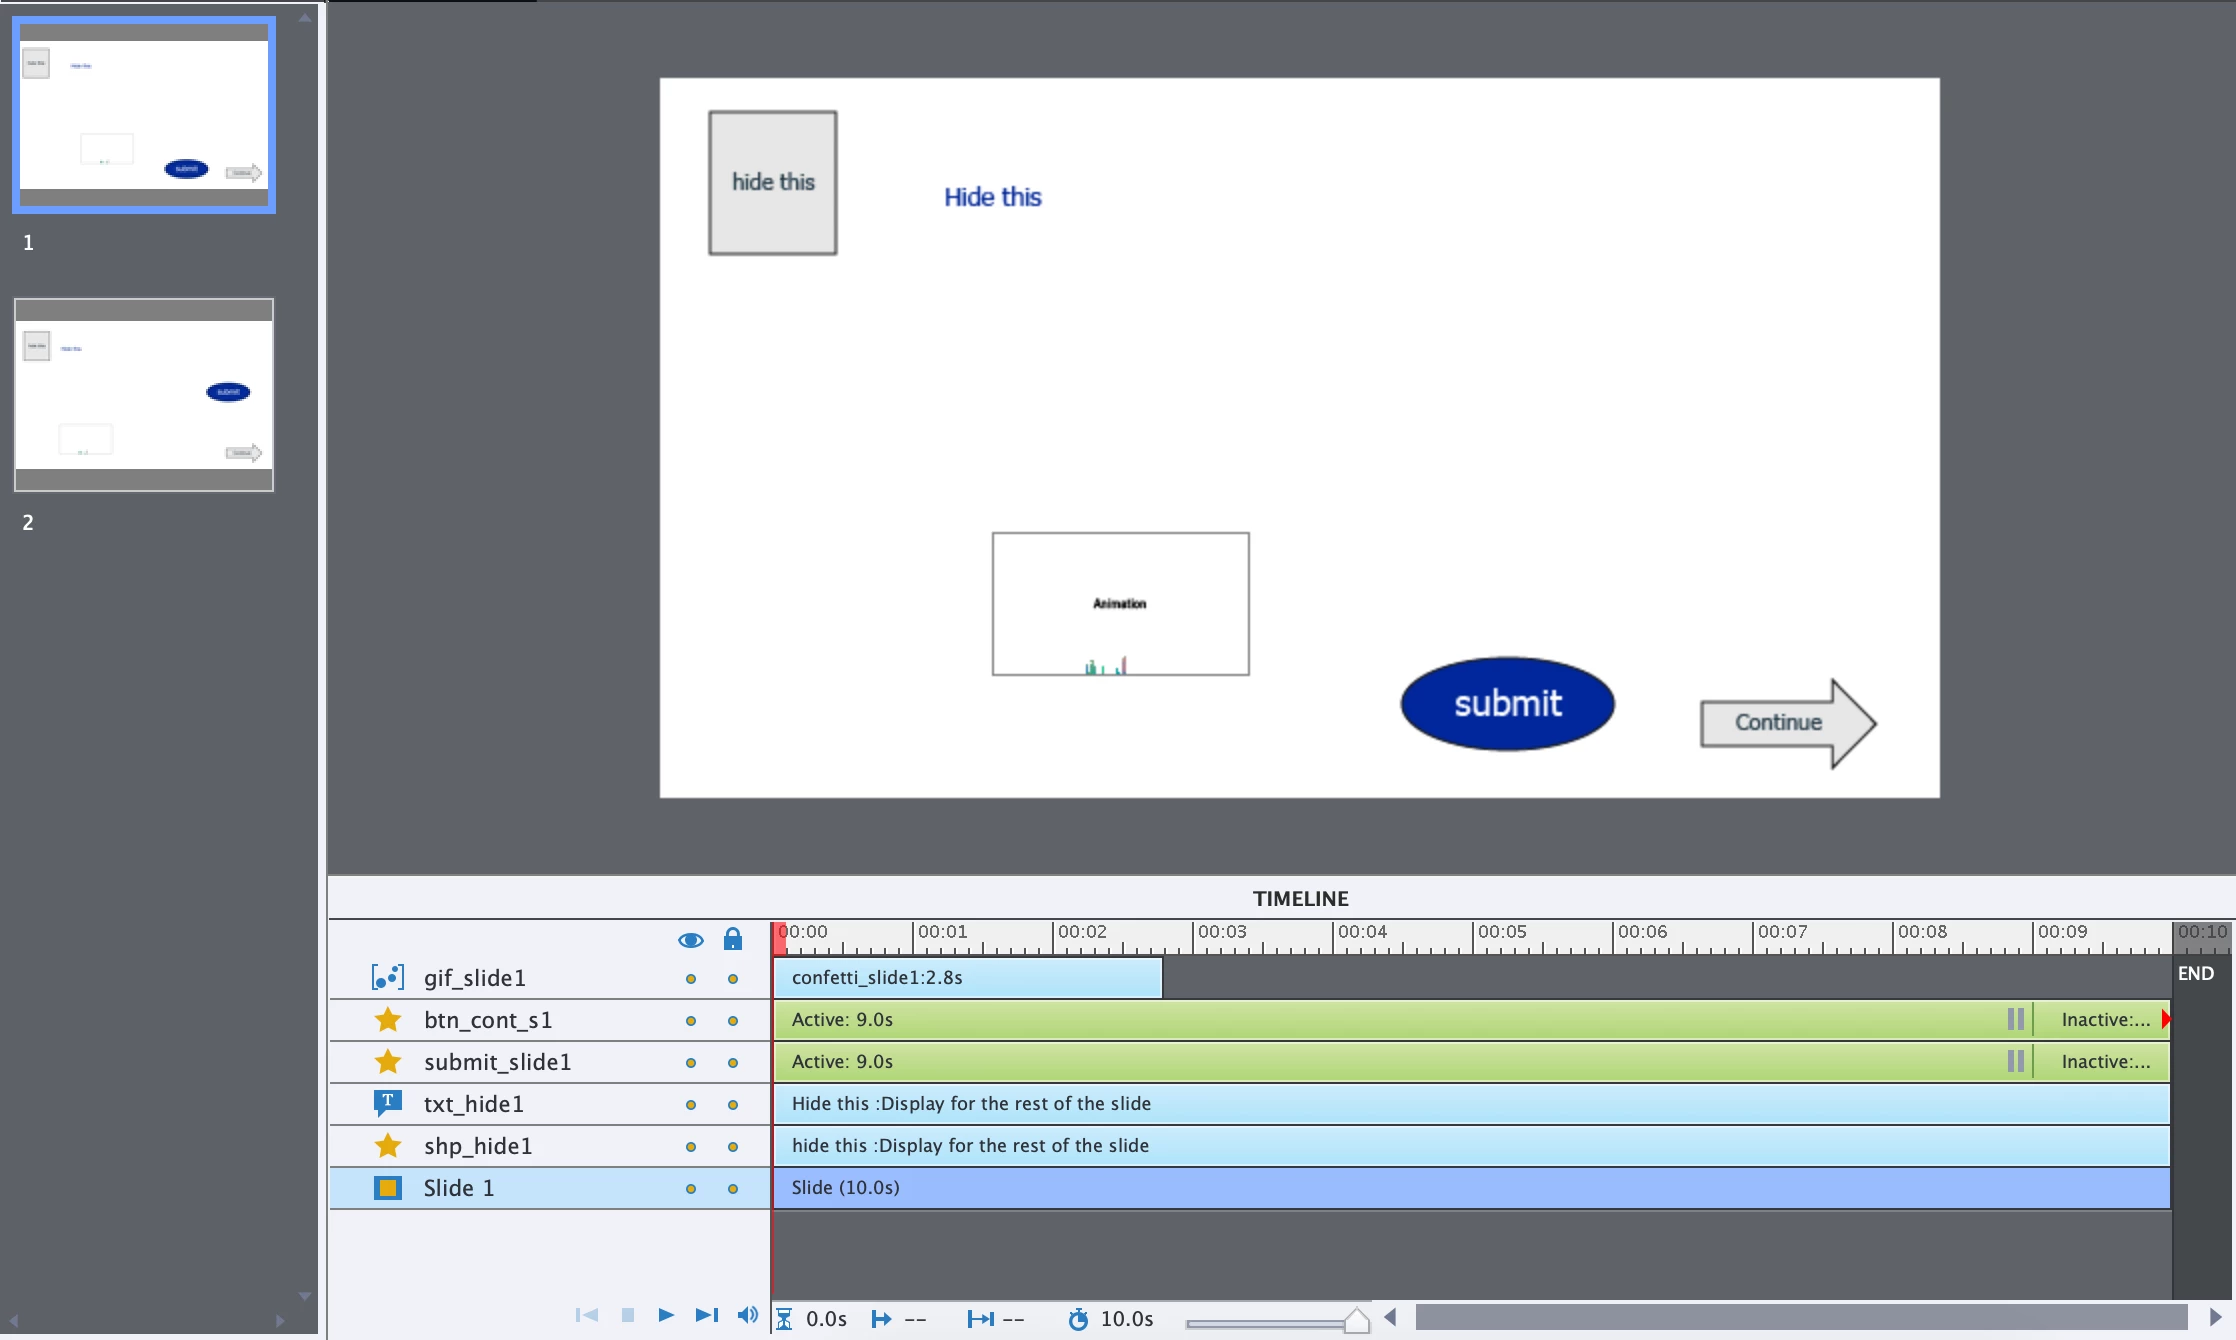
Task: Click the show/hide all objects eye icon
Action: tap(690, 940)
